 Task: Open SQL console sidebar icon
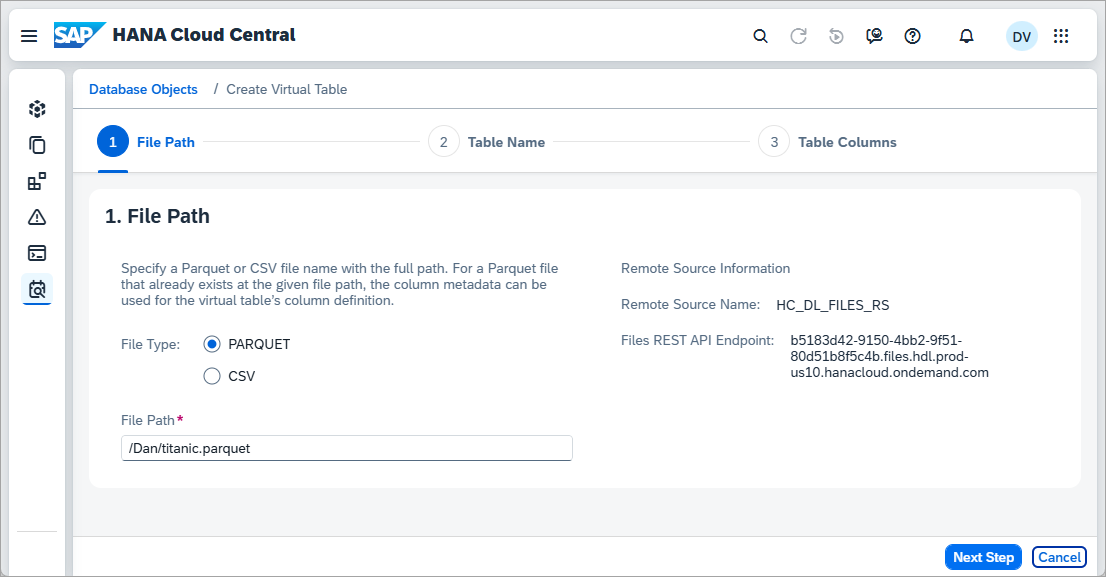pos(37,253)
